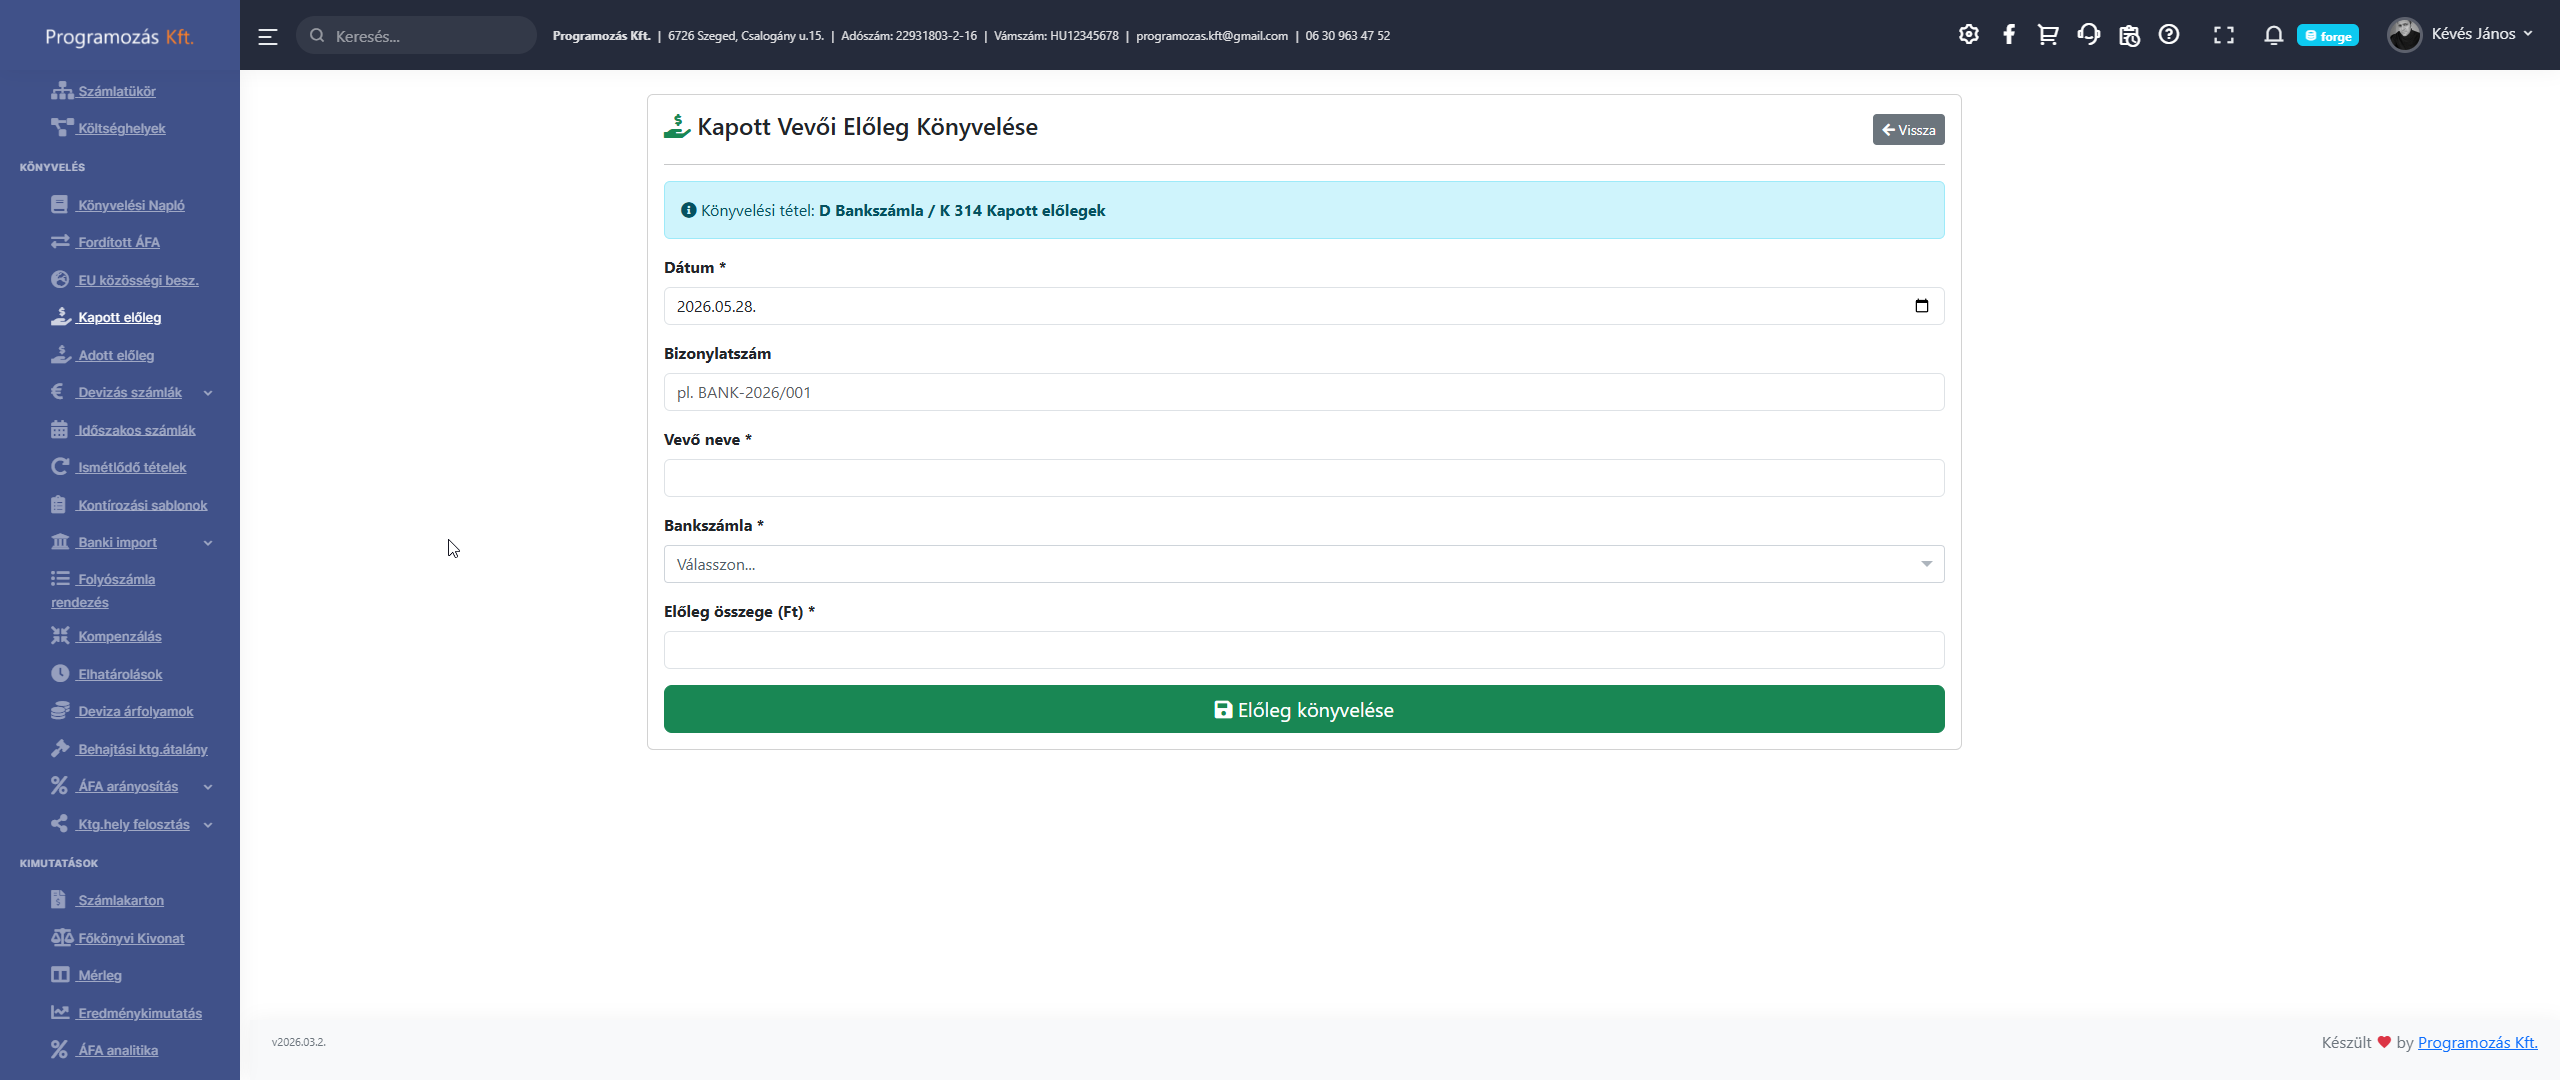Open Eredménykimutatás in the sidebar
The height and width of the screenshot is (1080, 2560).
127,1013
